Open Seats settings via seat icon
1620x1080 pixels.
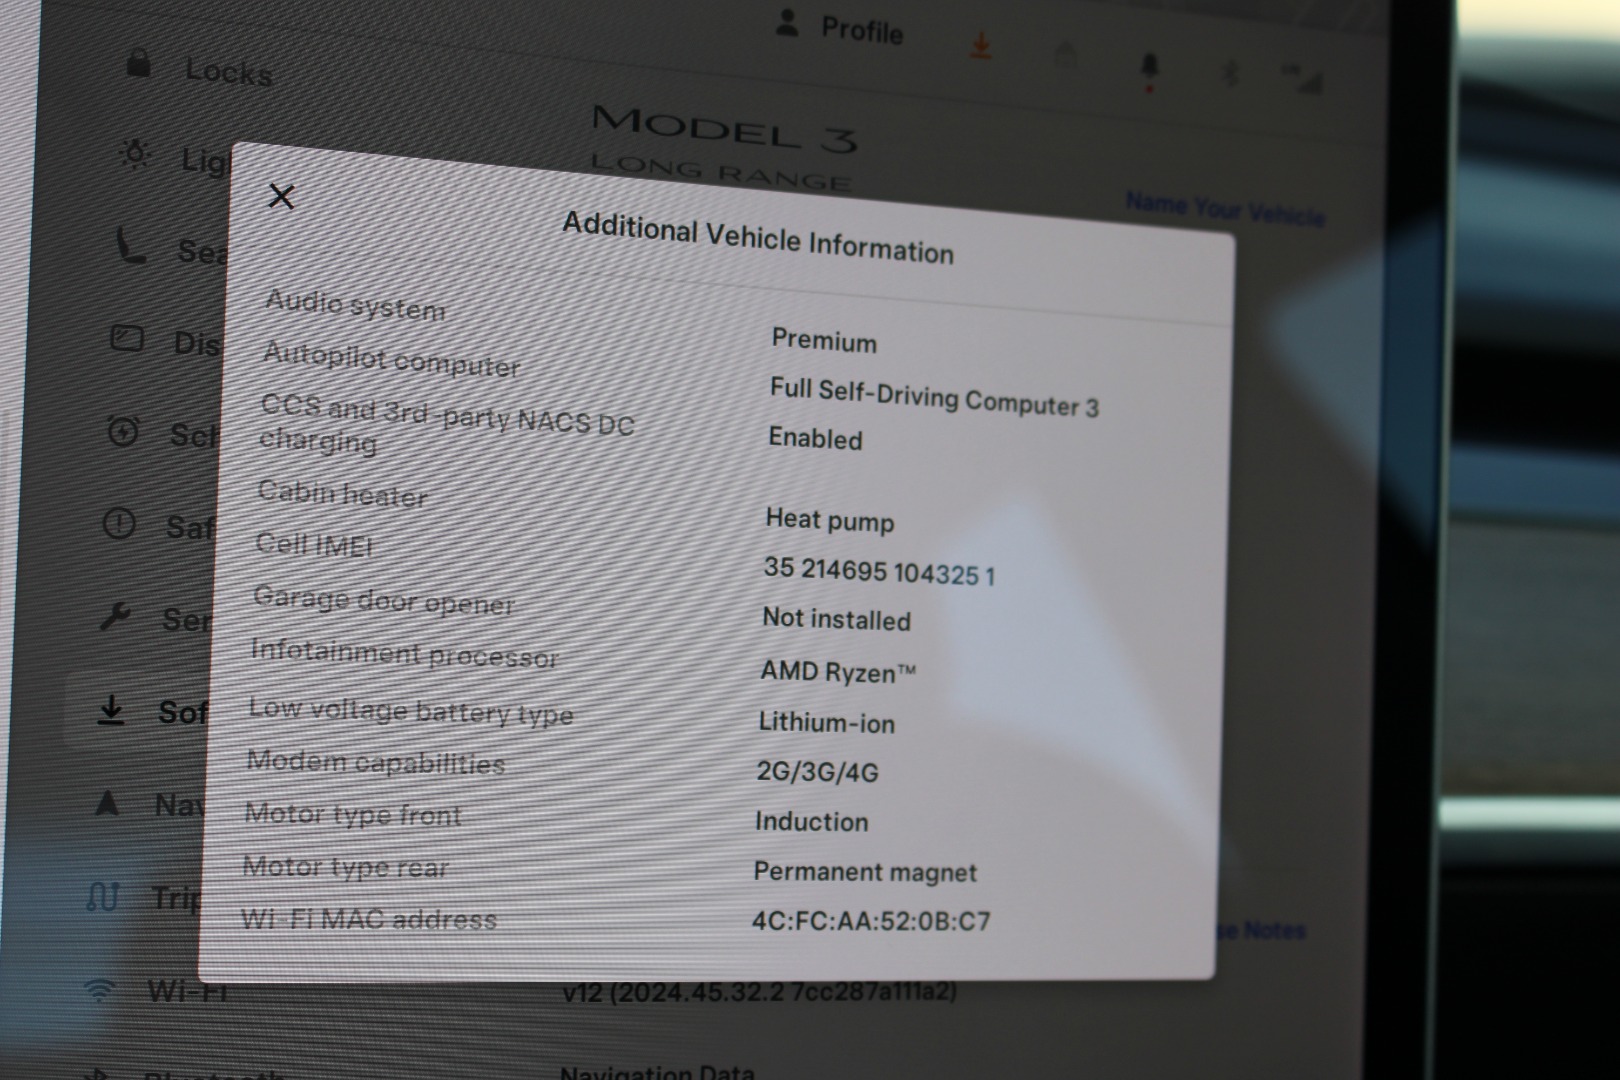131,246
